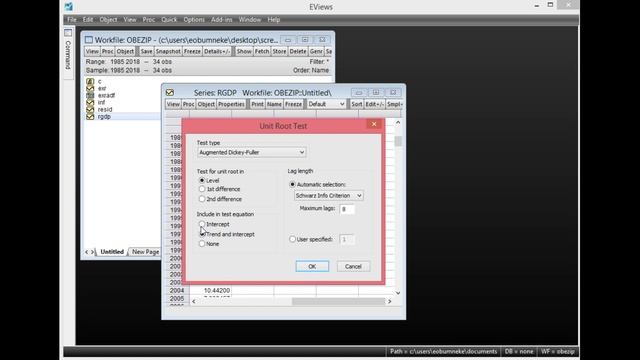Click the New Page tab in workfile
Screen dimensions: 640x360
(145, 252)
